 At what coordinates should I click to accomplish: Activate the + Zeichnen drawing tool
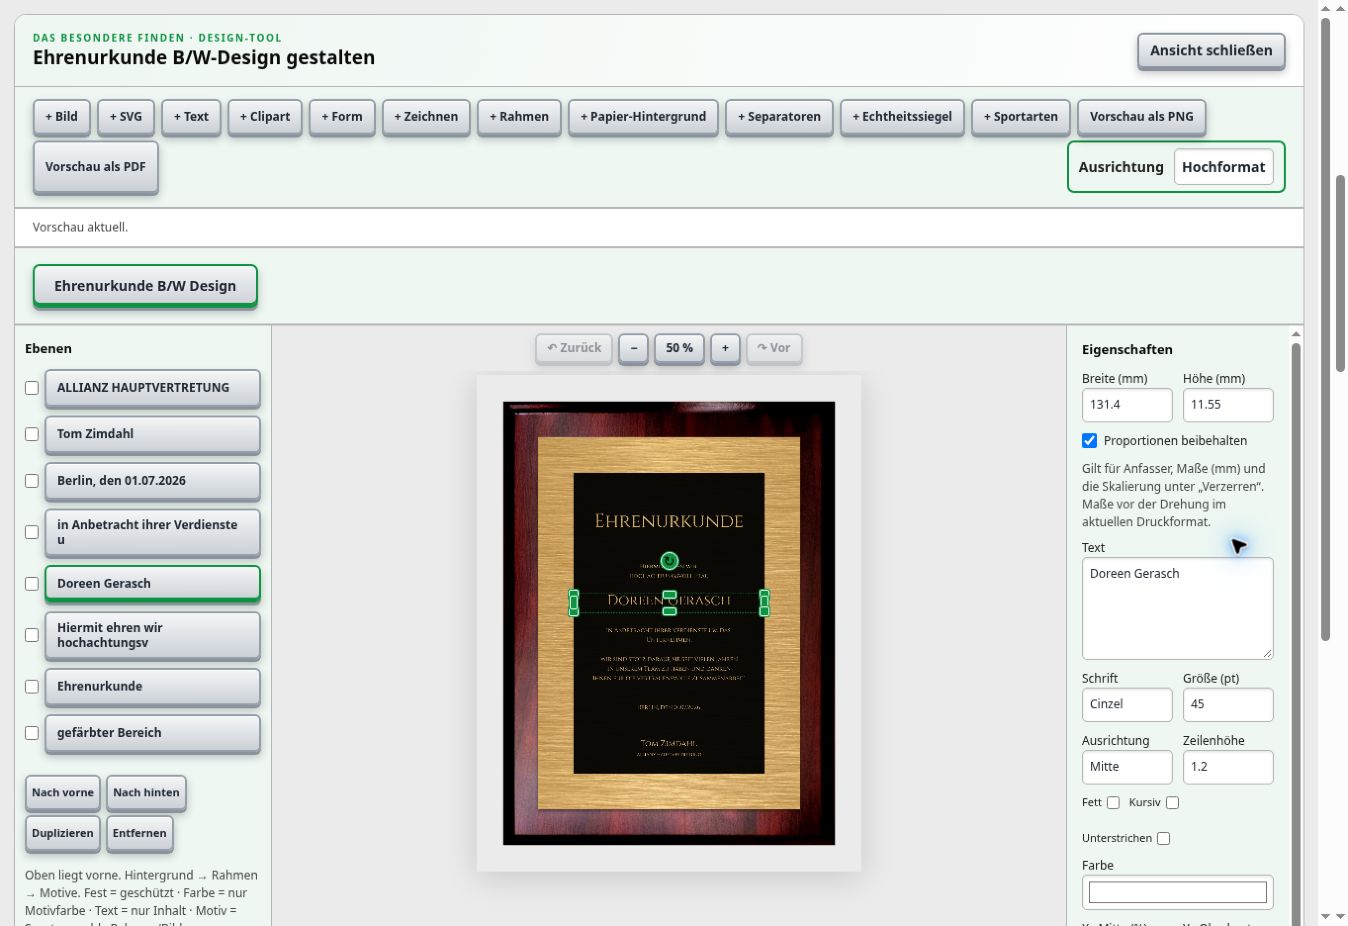(426, 117)
